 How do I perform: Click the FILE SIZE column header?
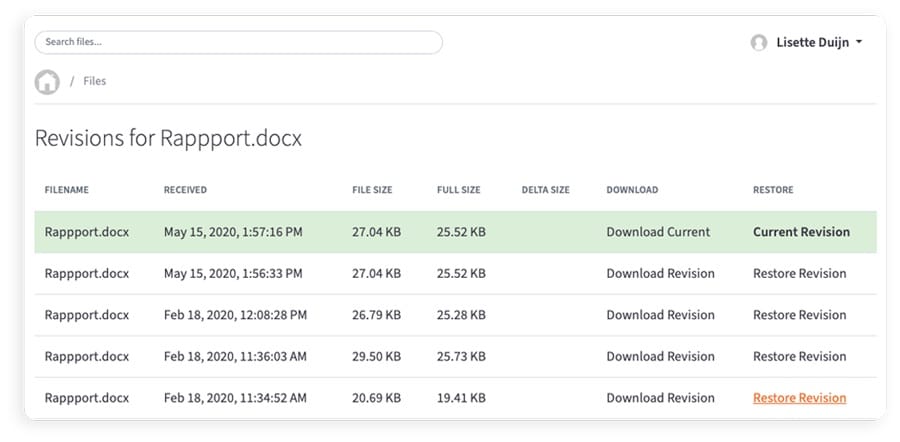tap(372, 190)
